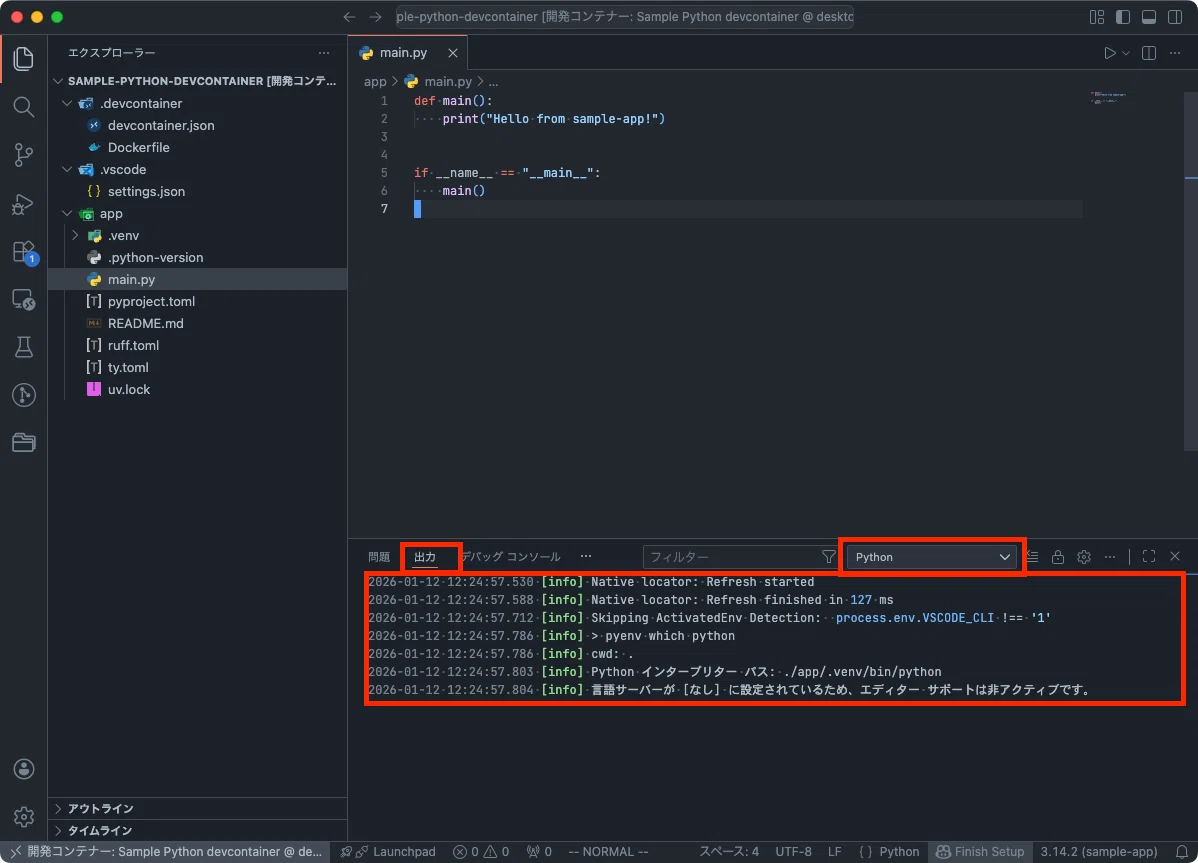Open Remote Explorer view
The image size is (1198, 863).
pos(24,299)
